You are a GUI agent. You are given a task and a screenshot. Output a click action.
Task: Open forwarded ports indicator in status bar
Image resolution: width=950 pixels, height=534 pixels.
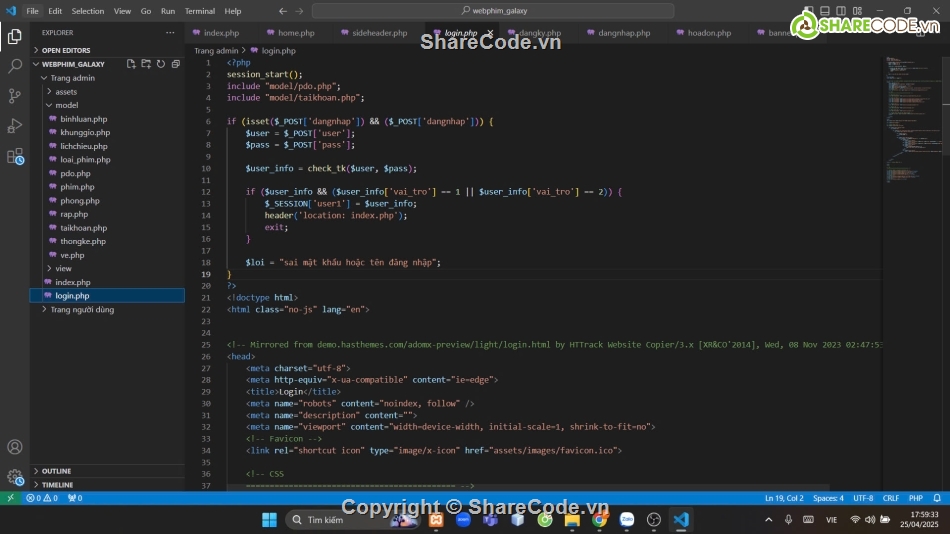click(x=75, y=498)
